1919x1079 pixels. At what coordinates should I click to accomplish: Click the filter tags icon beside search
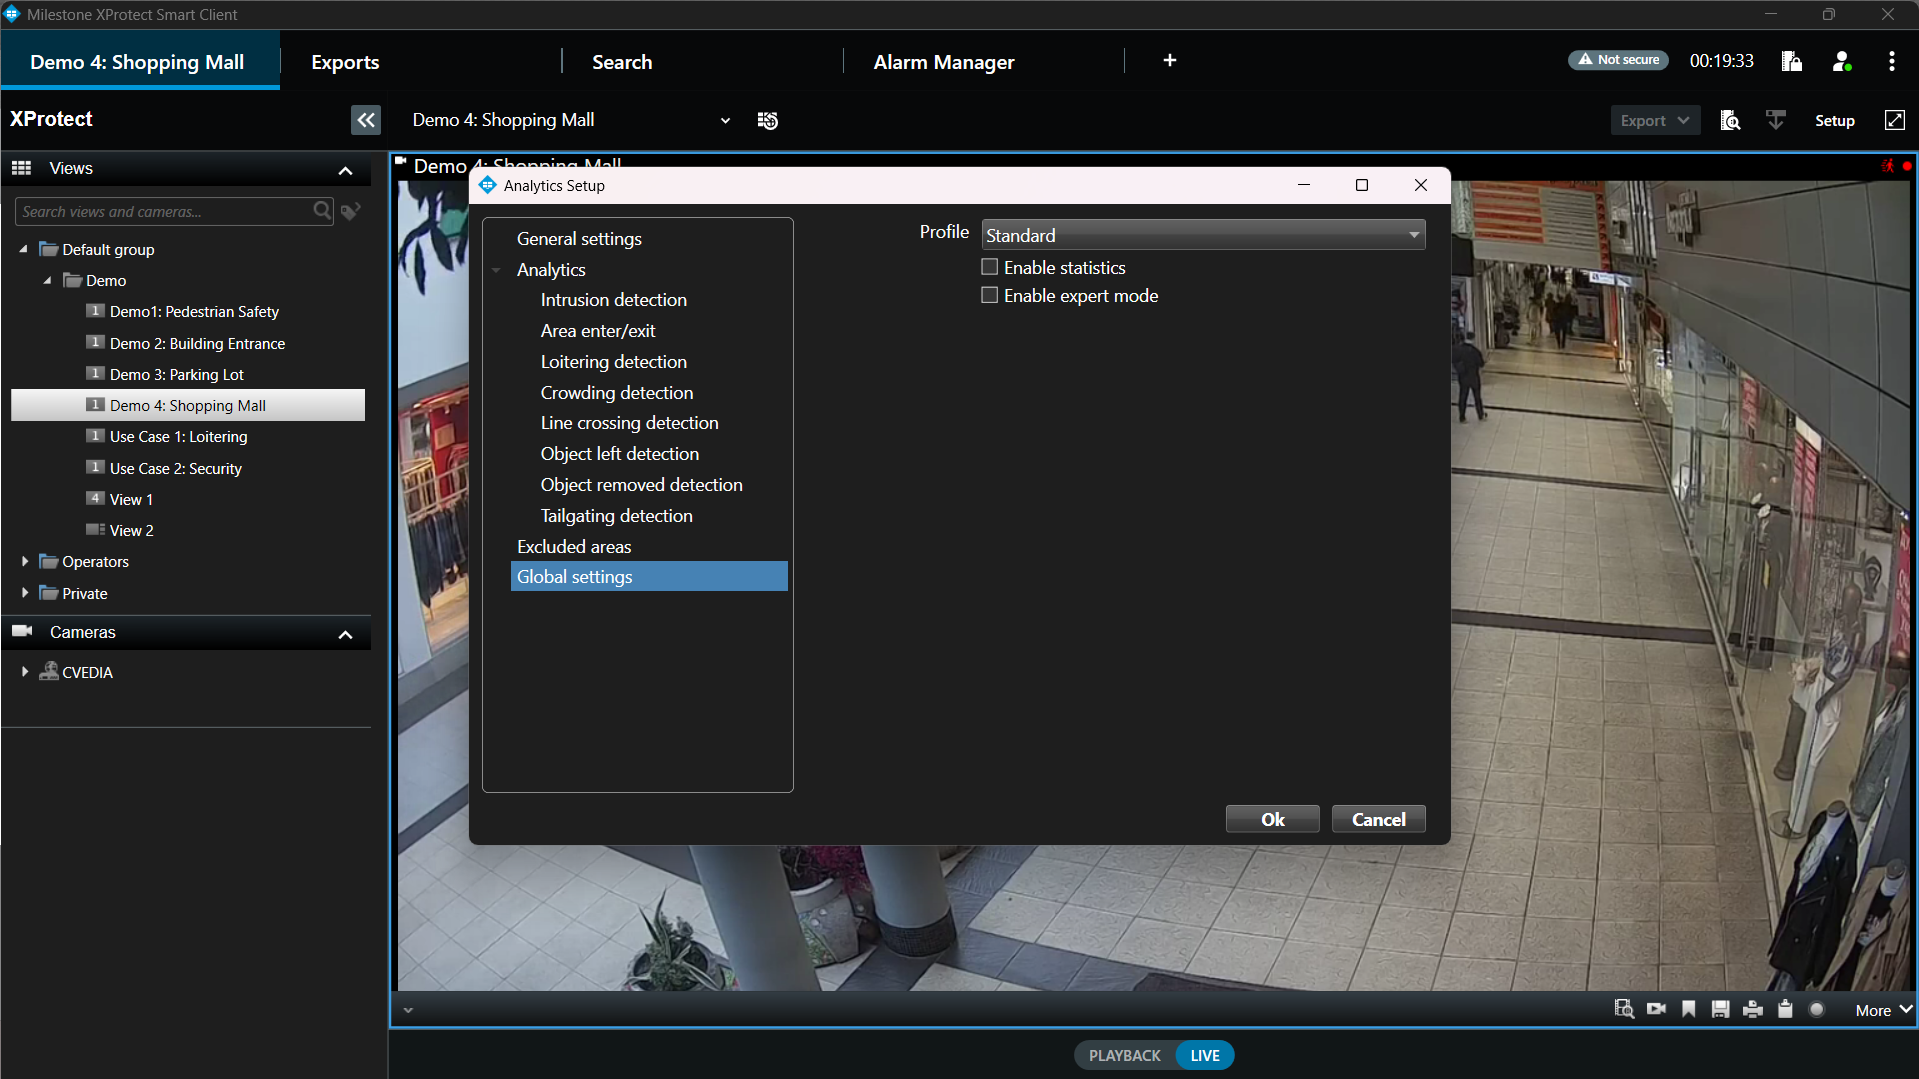[351, 211]
